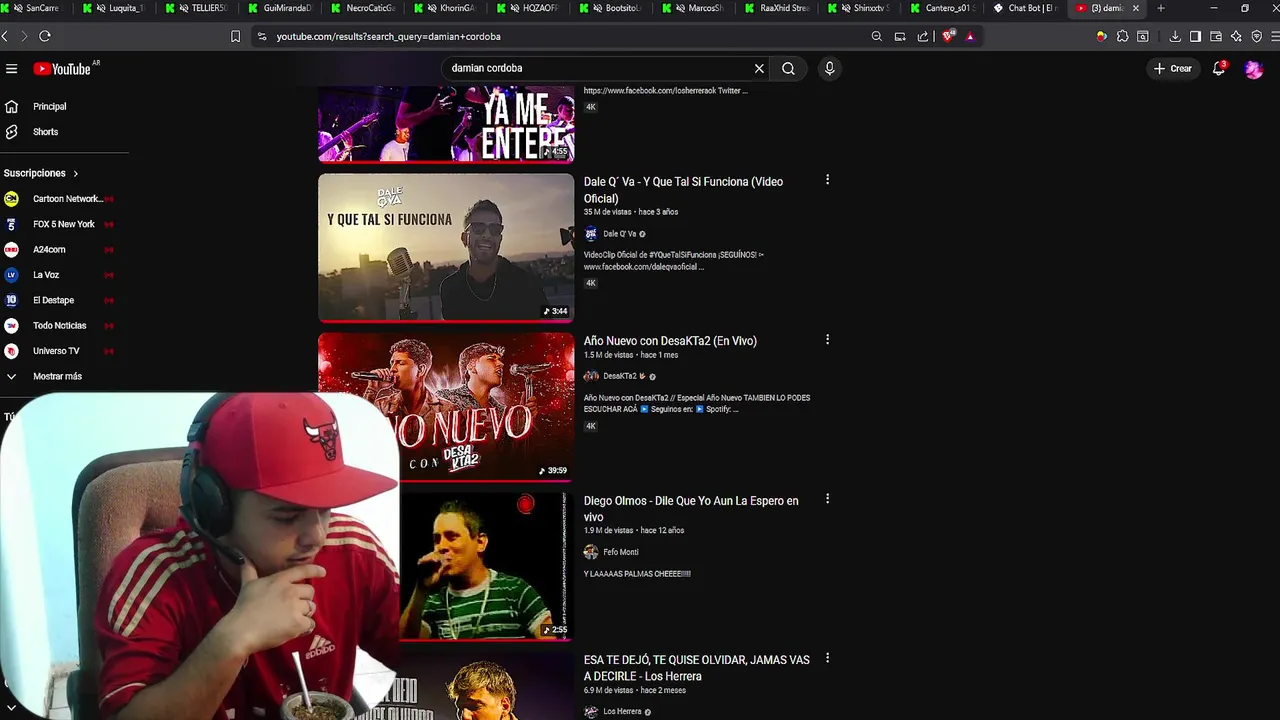
Task: Go back in the browser
Action: click(x=5, y=36)
